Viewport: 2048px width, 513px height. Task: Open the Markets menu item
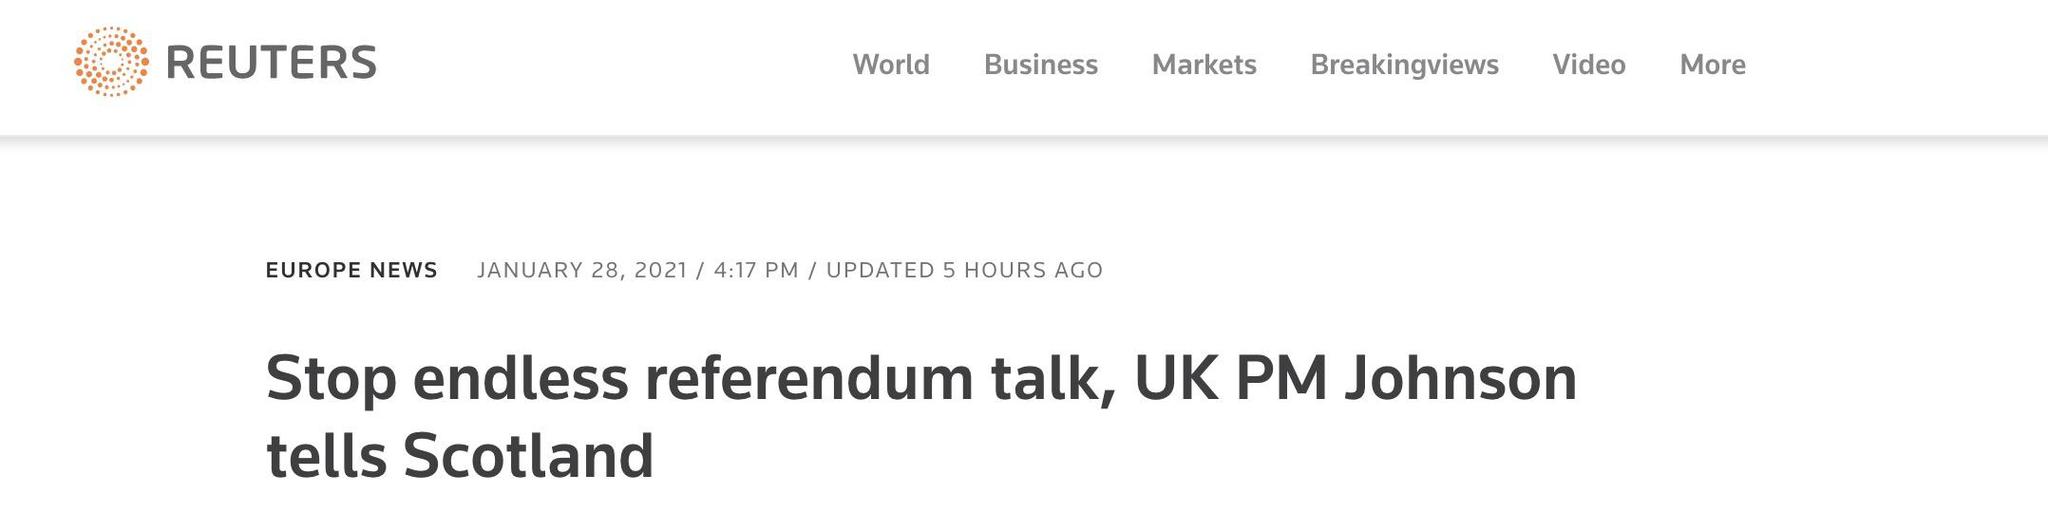[x=1203, y=65]
